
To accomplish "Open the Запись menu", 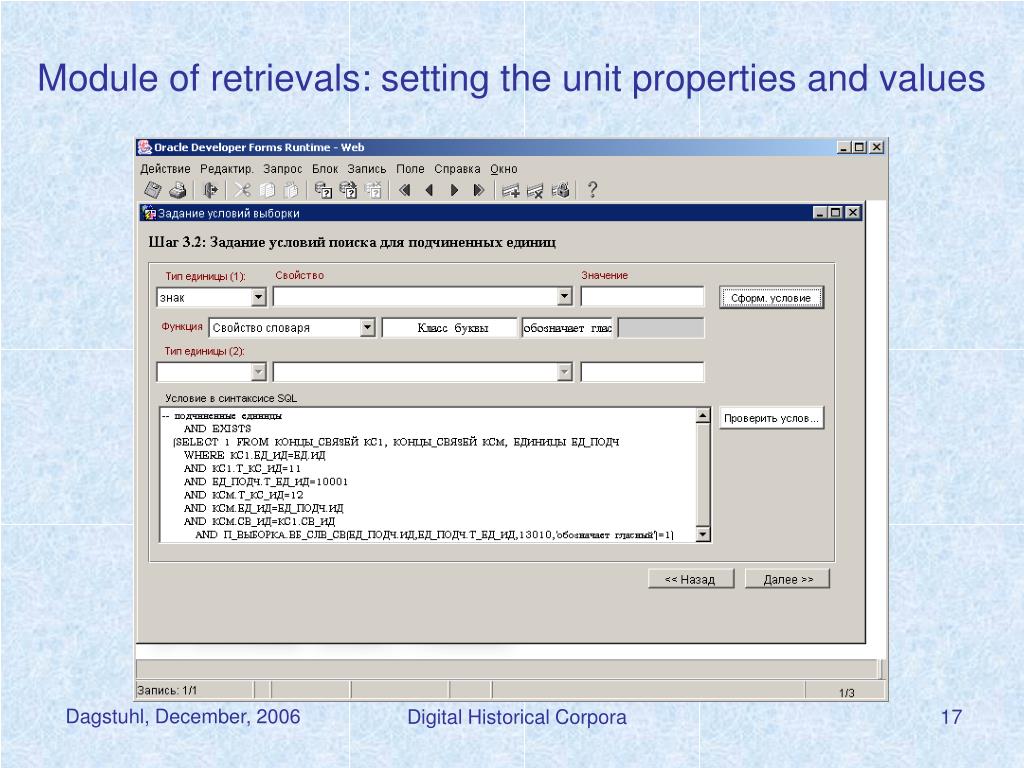I will [366, 169].
